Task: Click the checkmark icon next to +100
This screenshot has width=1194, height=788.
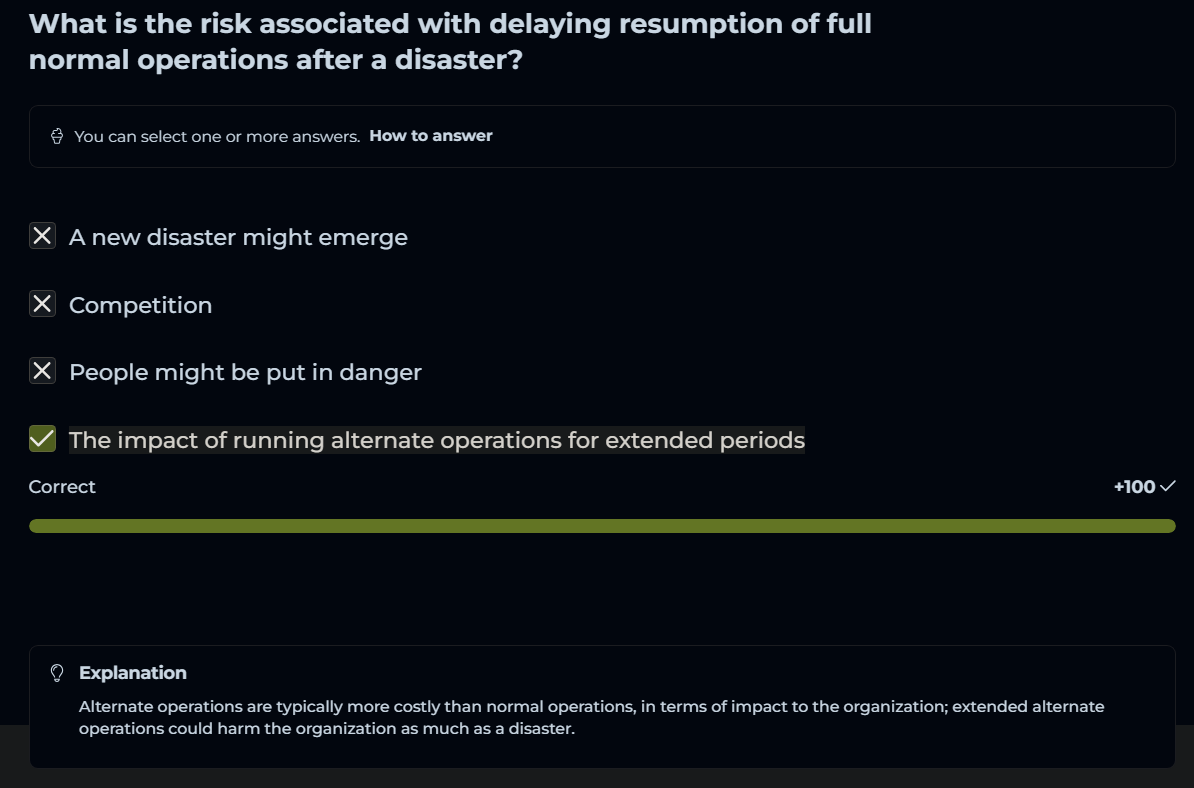Action: [x=1167, y=487]
